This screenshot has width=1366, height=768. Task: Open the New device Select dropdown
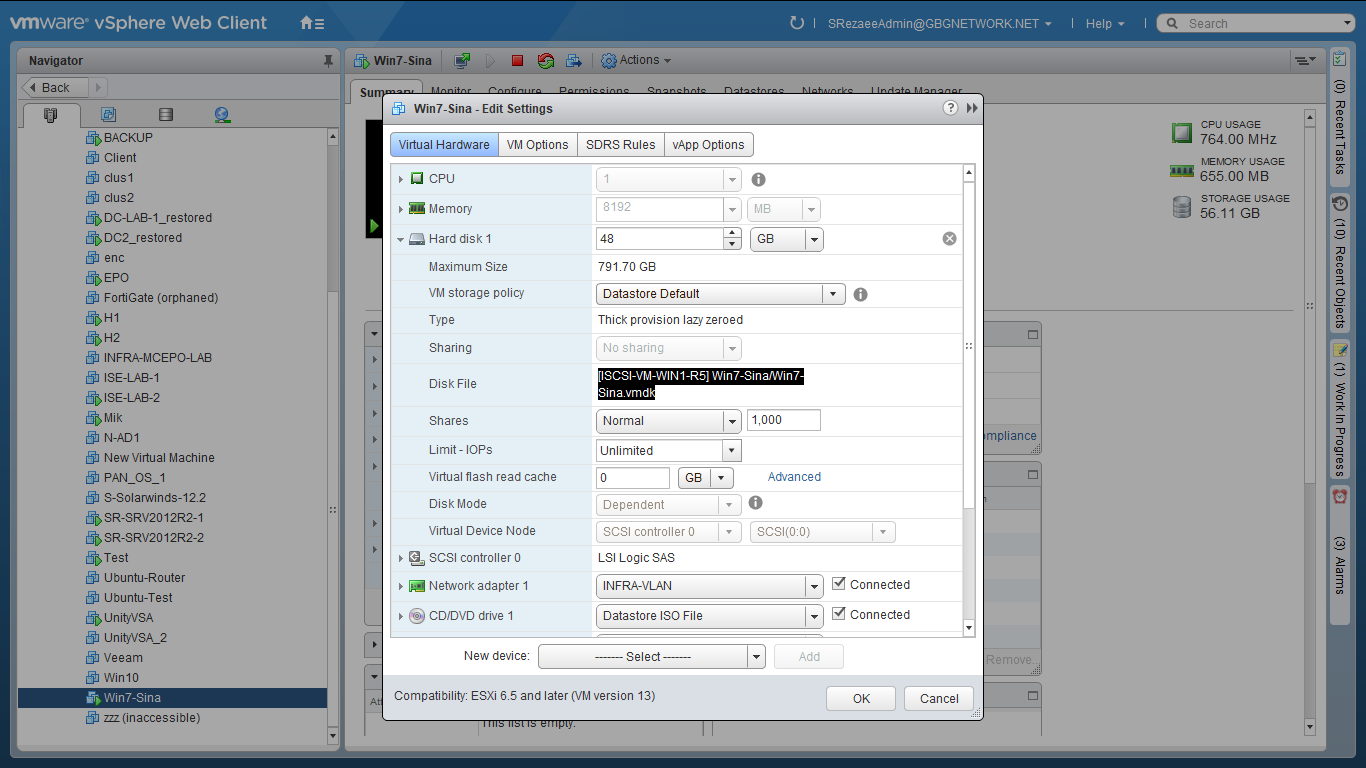coord(652,657)
